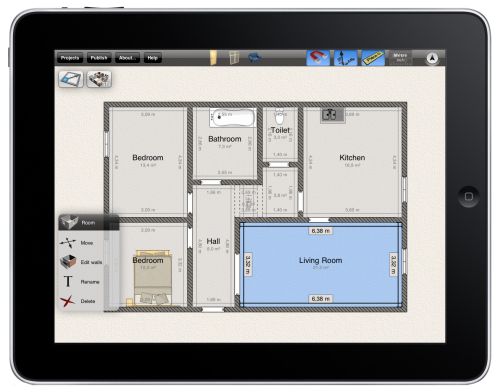Screen dimensions: 500x392
Task: Switch to 2D floor plan view
Action: click(x=71, y=79)
